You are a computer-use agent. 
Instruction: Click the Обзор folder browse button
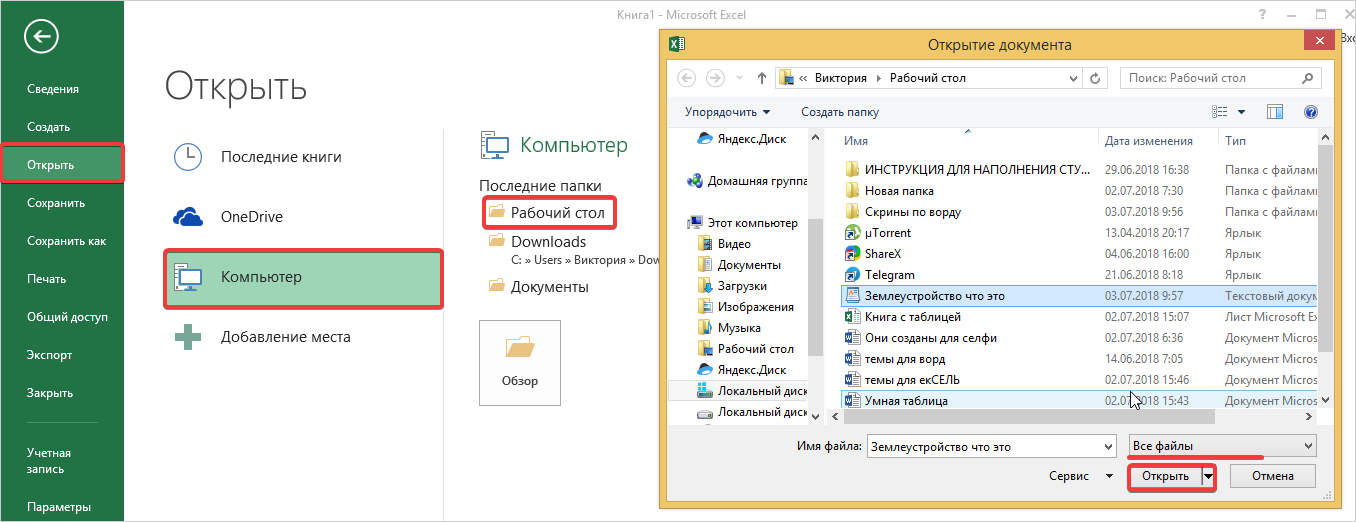pyautogui.click(x=520, y=362)
